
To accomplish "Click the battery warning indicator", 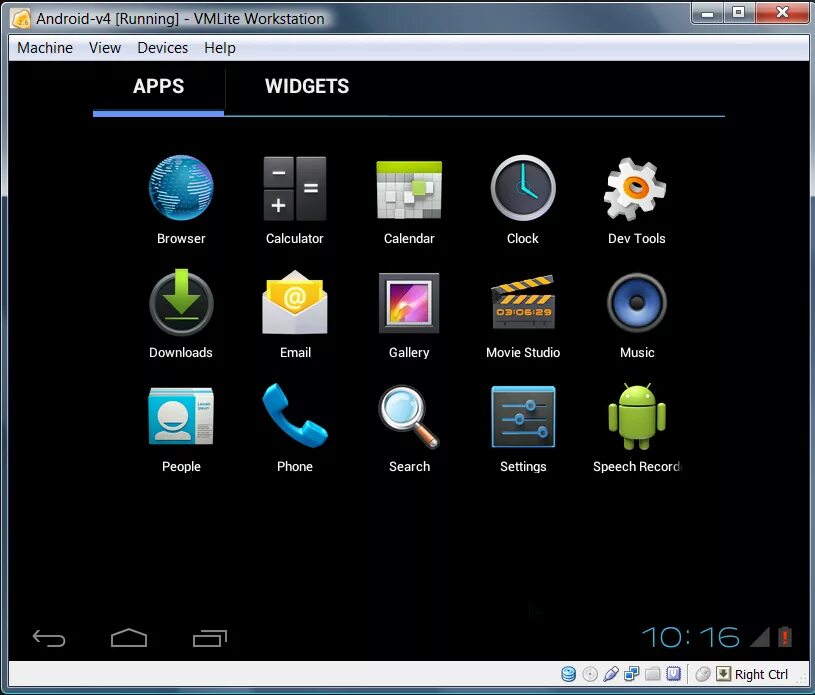I will 785,637.
